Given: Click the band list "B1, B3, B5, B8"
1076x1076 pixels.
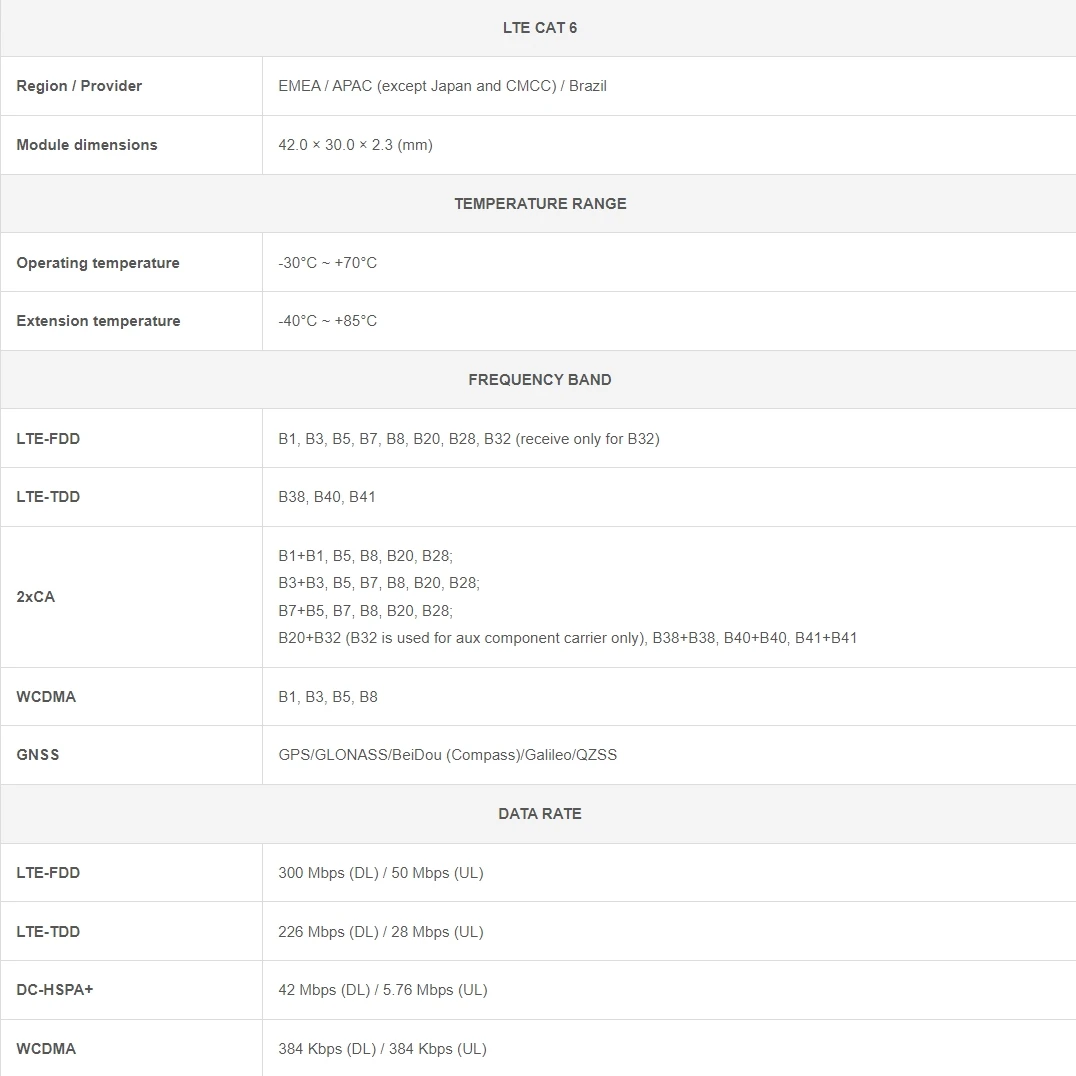Looking at the screenshot, I should (x=328, y=697).
